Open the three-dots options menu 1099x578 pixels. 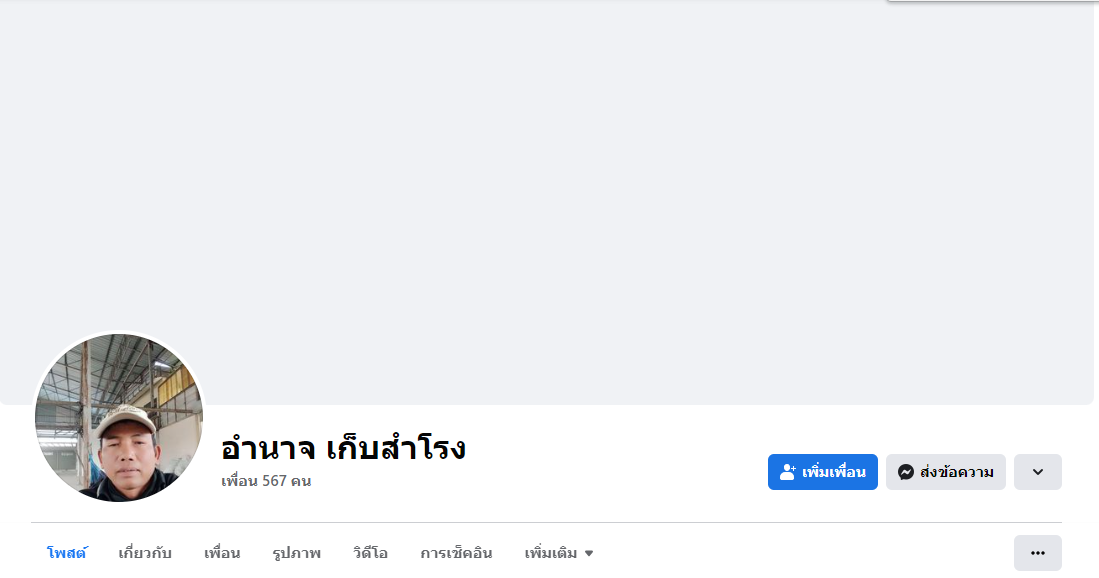click(1037, 553)
